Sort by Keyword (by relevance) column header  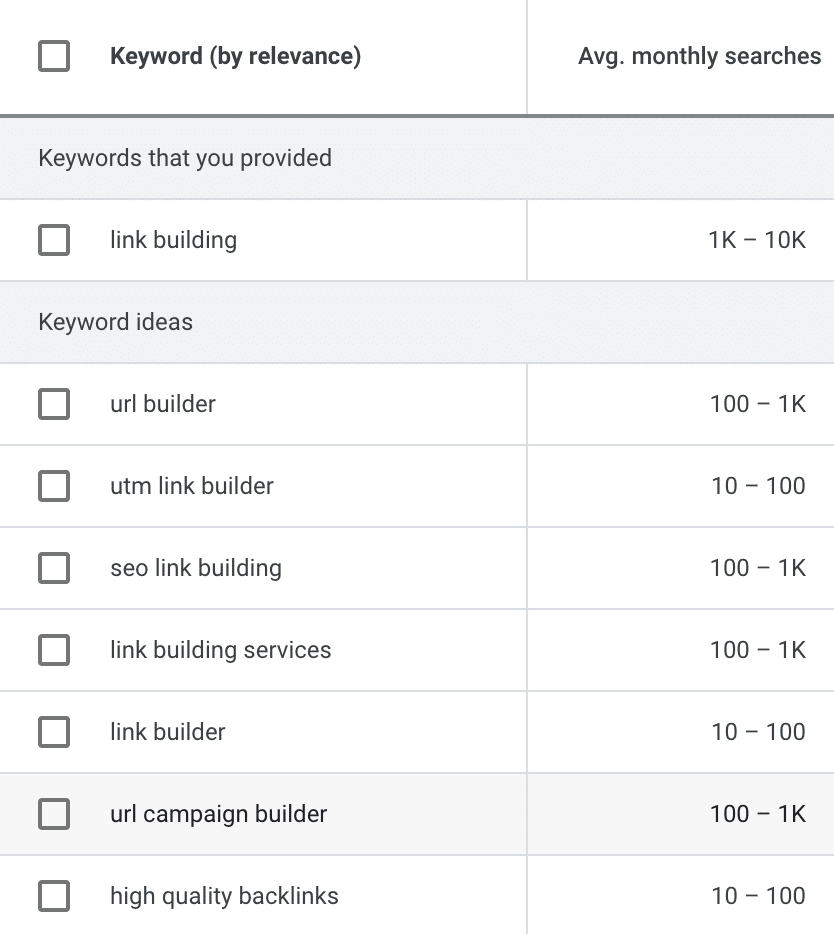(235, 56)
